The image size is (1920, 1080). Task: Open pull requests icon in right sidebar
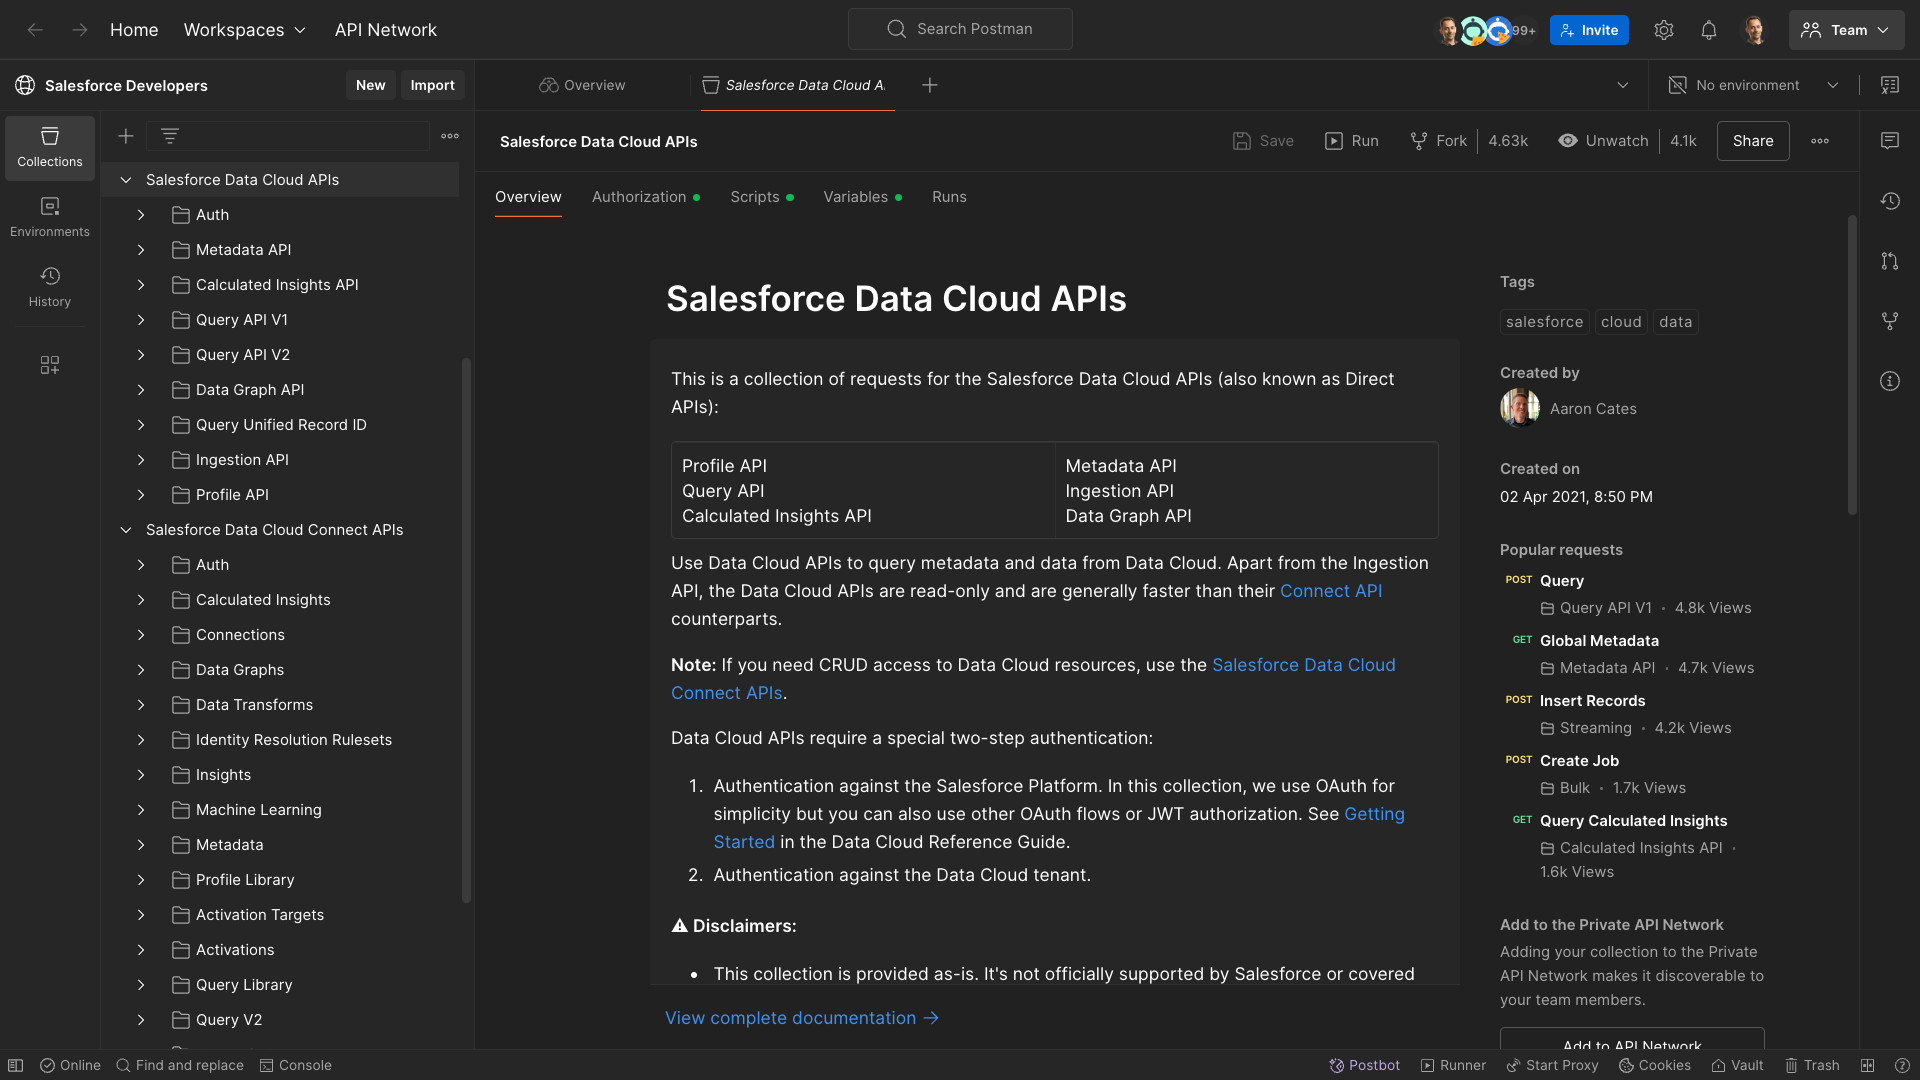pyautogui.click(x=1890, y=261)
